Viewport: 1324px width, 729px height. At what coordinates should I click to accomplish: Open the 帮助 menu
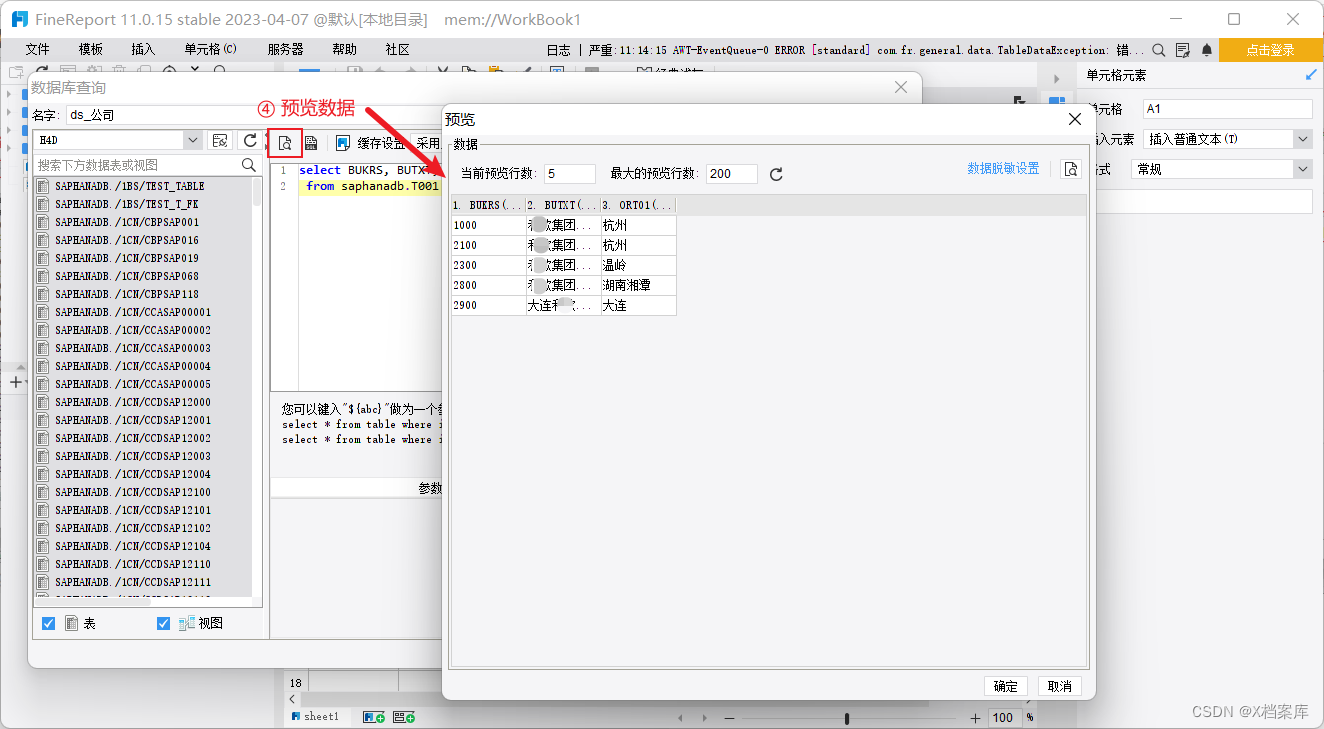pos(344,49)
